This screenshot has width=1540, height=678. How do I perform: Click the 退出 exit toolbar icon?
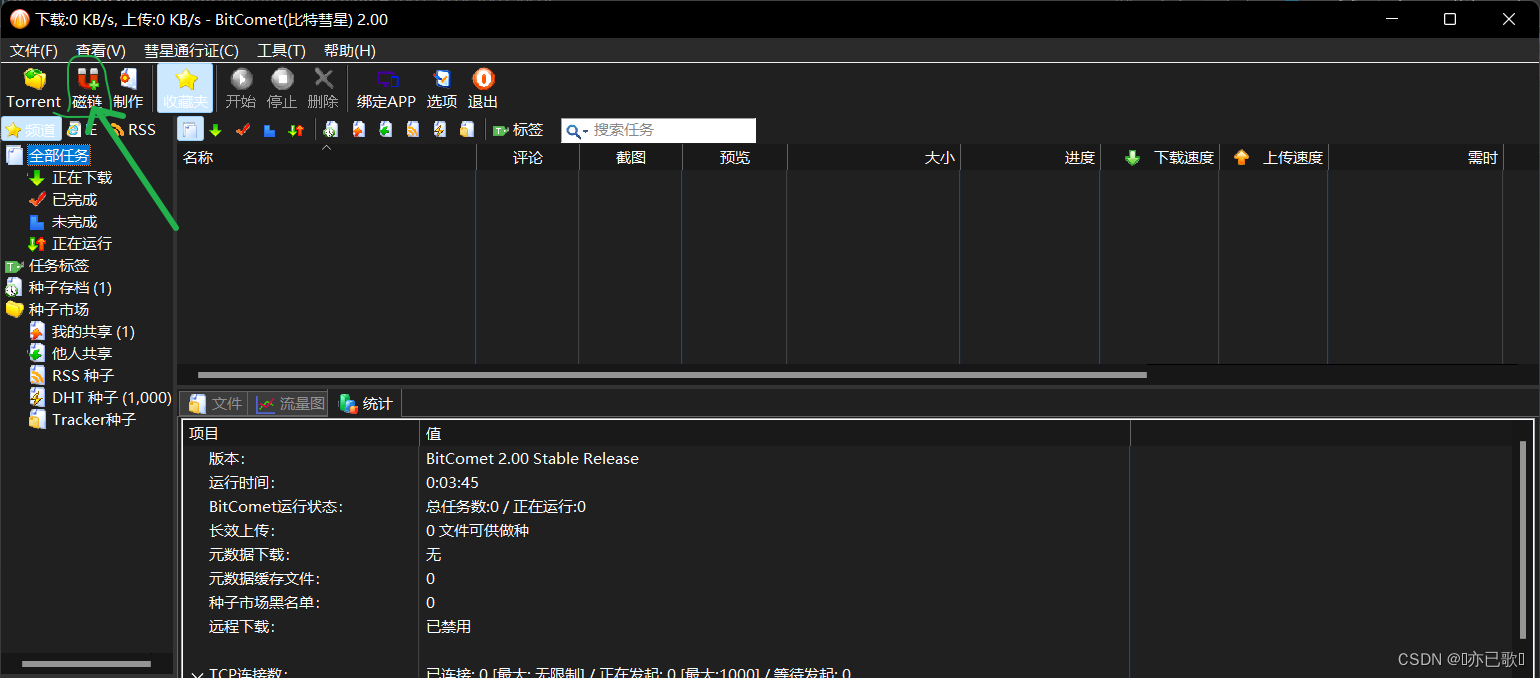click(x=483, y=88)
